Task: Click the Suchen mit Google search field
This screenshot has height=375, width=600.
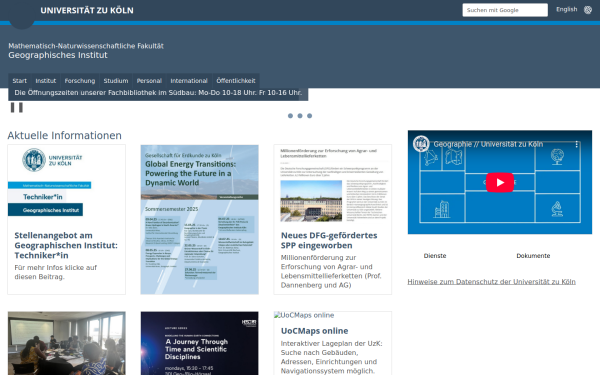Action: tap(505, 10)
